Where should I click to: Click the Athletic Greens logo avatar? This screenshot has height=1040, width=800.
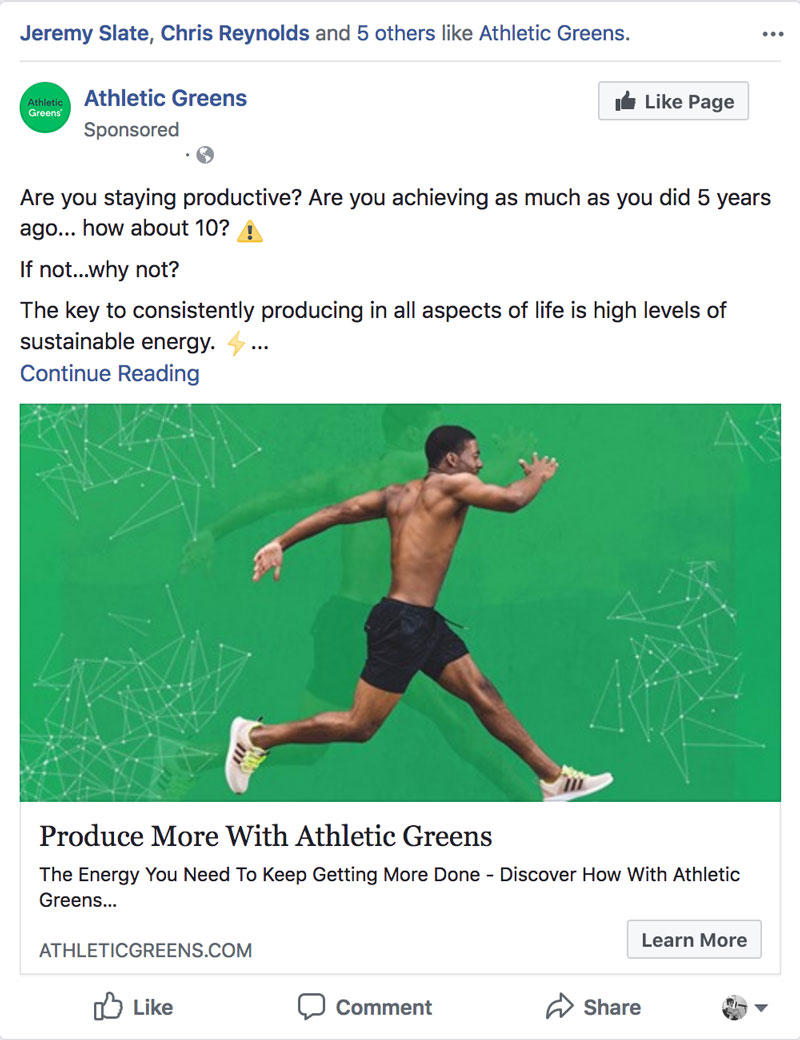coord(45,107)
